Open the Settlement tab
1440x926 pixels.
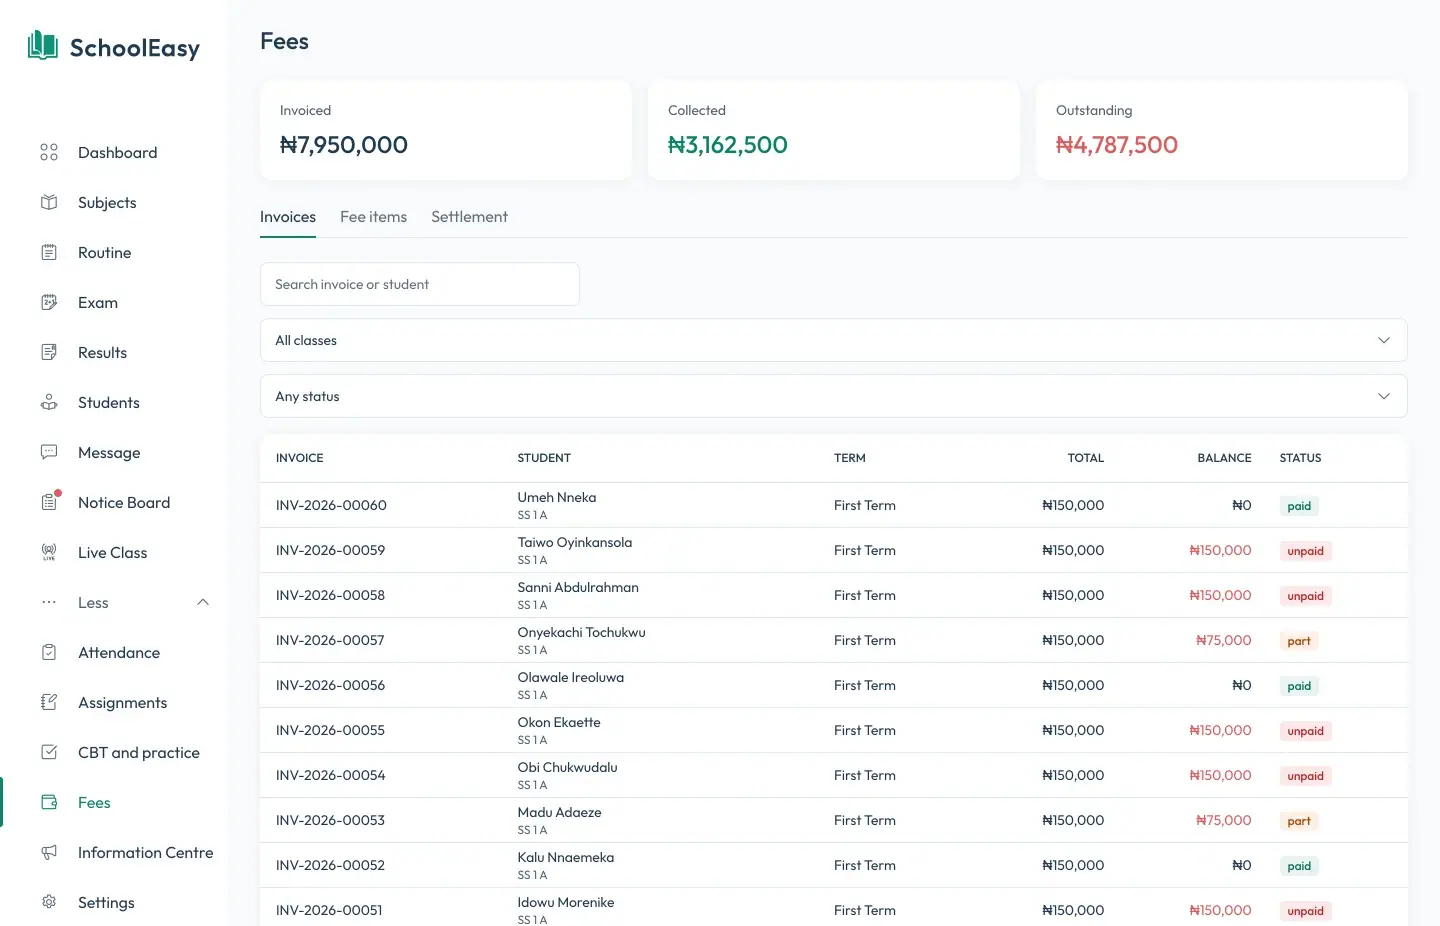click(x=469, y=217)
